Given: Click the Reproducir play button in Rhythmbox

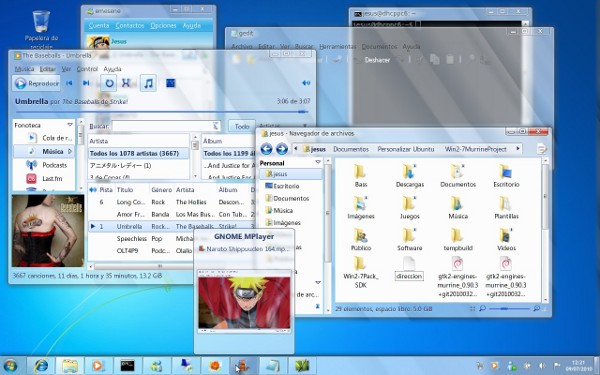Looking at the screenshot, I should pos(36,83).
